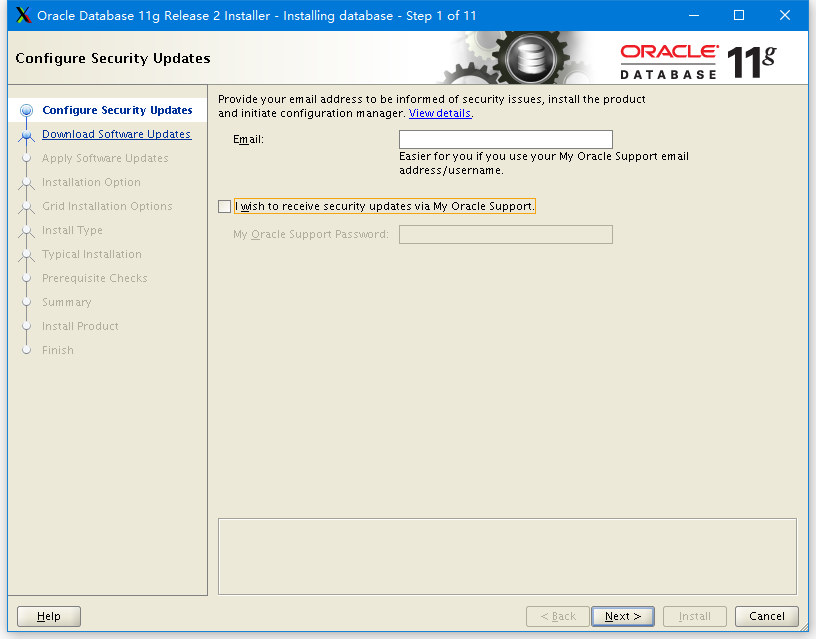Click the Prerequisite Checks step
816x639 pixels.
coord(95,278)
